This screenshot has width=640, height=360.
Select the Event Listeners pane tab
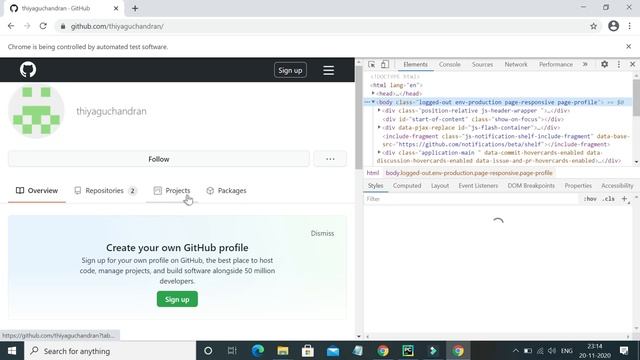click(x=478, y=186)
